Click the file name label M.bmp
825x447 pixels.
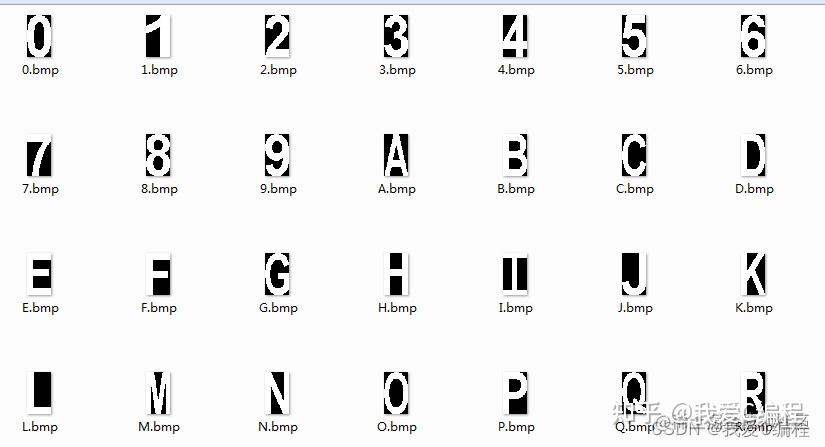pos(159,427)
